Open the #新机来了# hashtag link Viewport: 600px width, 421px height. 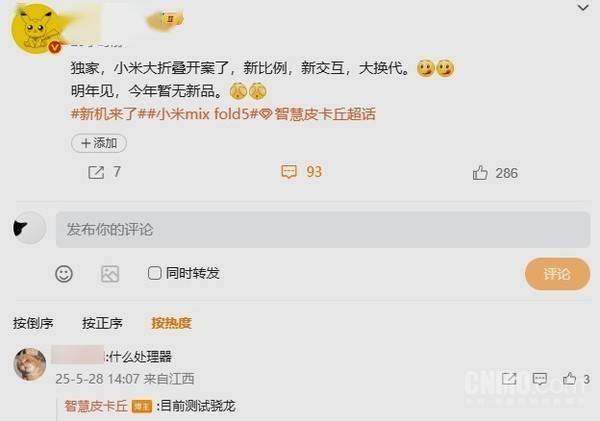point(104,114)
